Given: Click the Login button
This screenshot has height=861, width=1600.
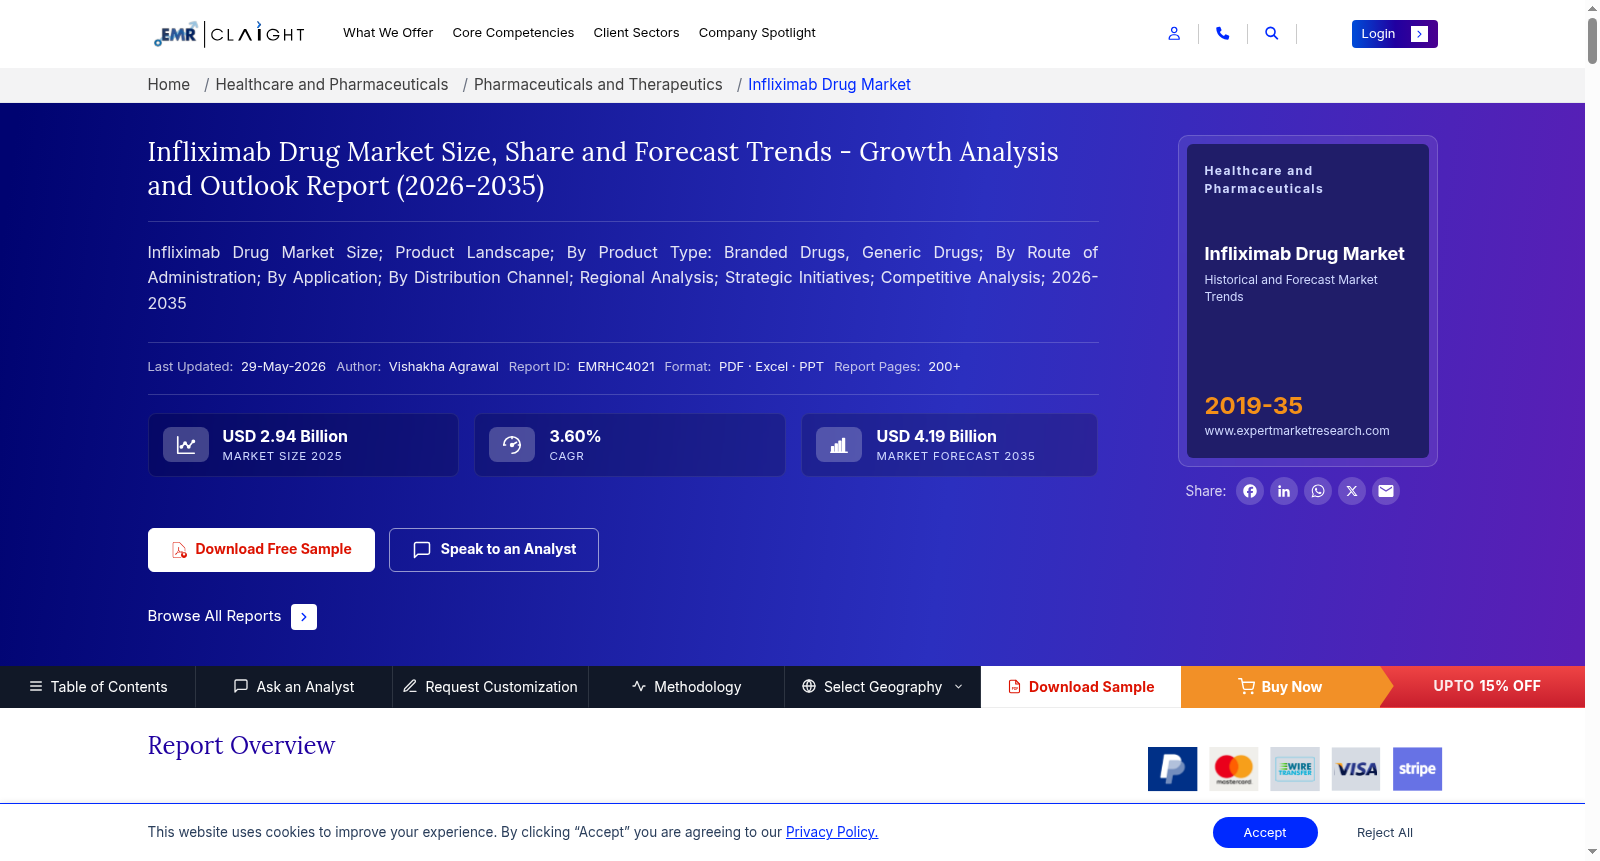Looking at the screenshot, I should (1394, 34).
